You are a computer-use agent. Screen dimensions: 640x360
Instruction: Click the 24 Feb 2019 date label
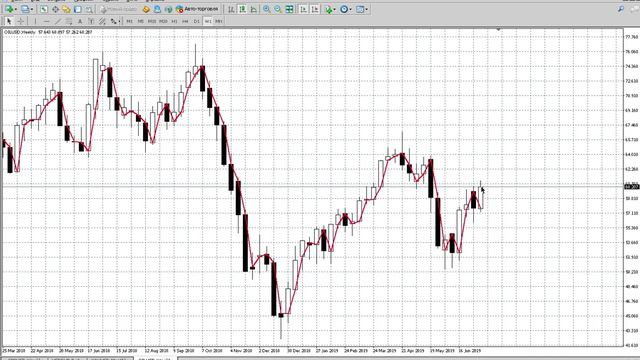click(x=356, y=351)
